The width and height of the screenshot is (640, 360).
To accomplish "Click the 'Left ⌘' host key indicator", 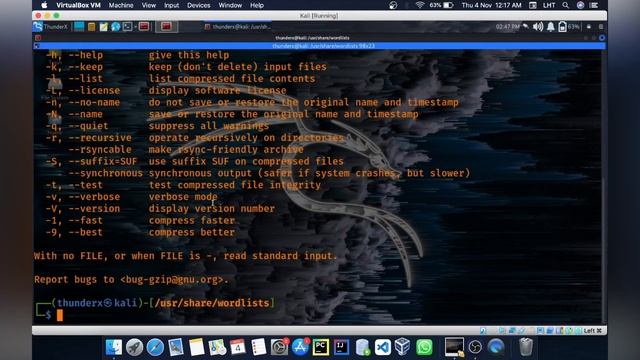I will coord(592,331).
